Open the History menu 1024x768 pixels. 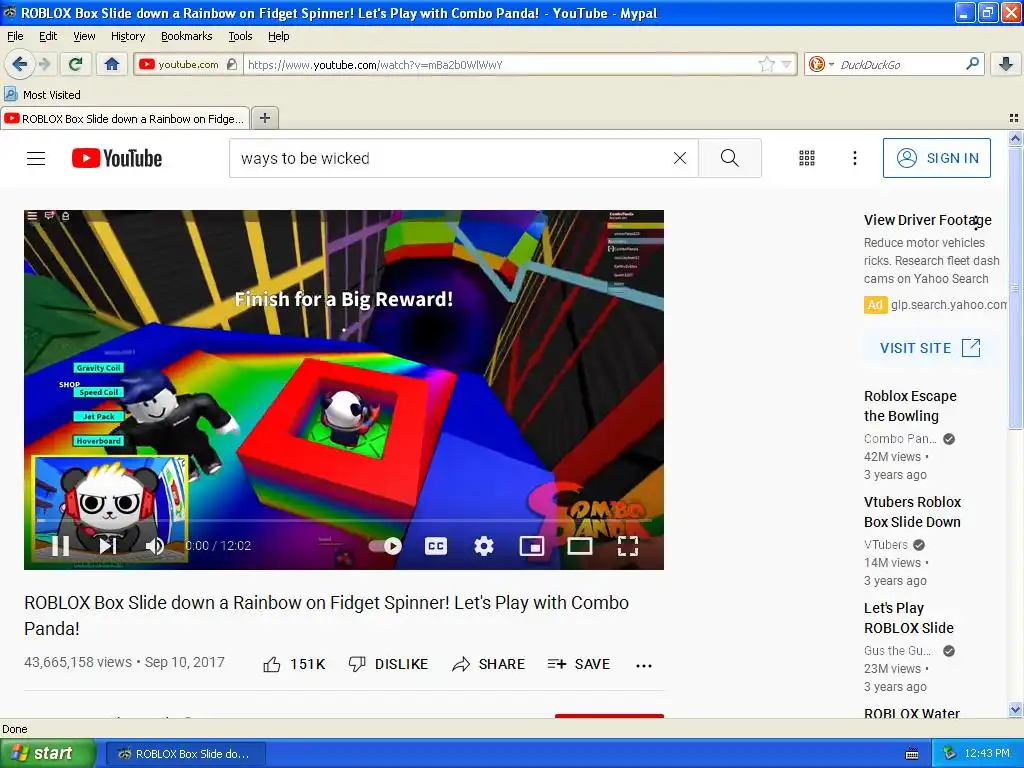tap(128, 36)
